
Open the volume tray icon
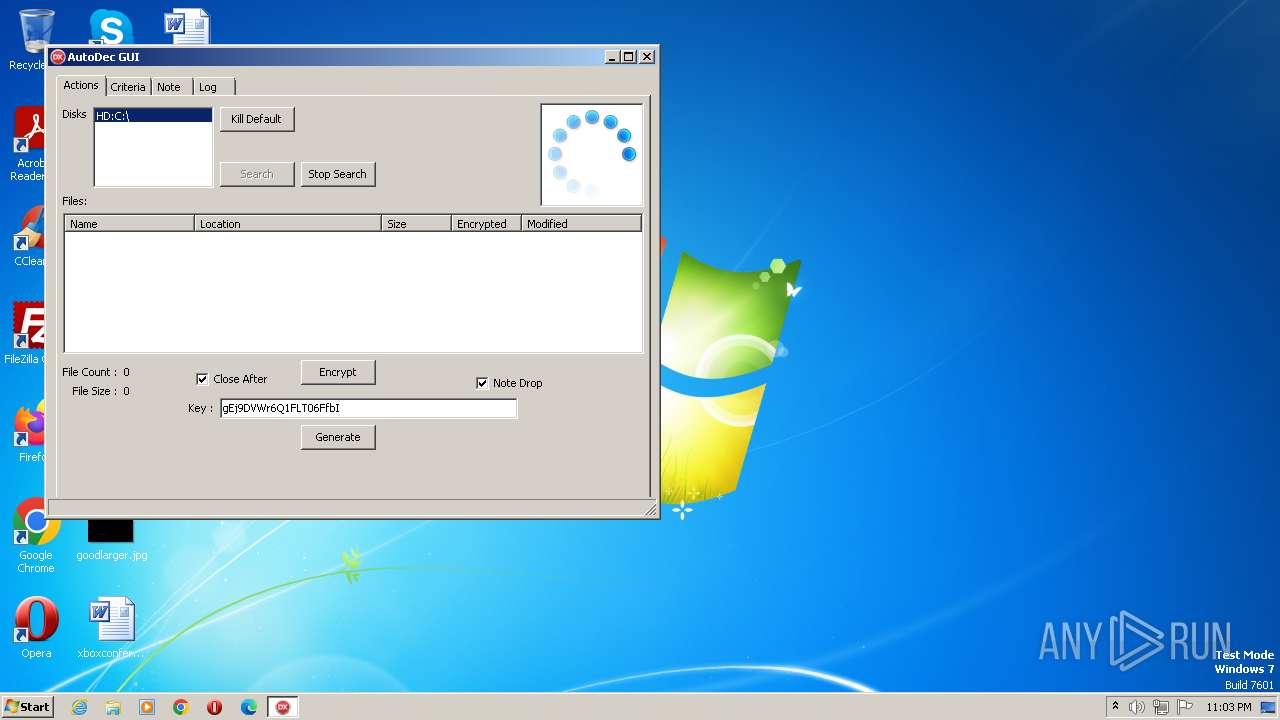(x=1136, y=707)
